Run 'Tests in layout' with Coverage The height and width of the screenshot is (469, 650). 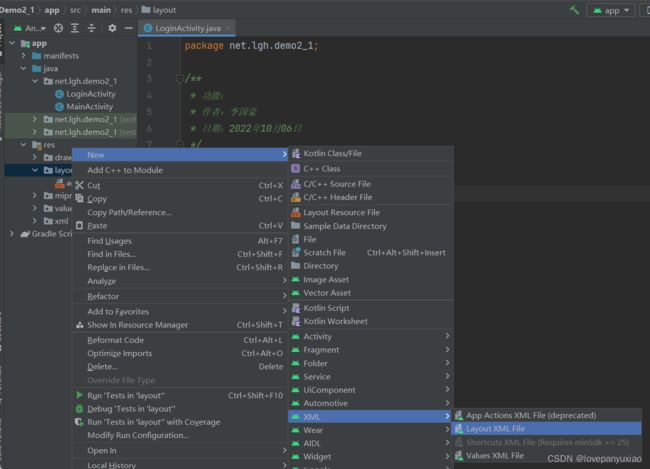tap(180, 422)
